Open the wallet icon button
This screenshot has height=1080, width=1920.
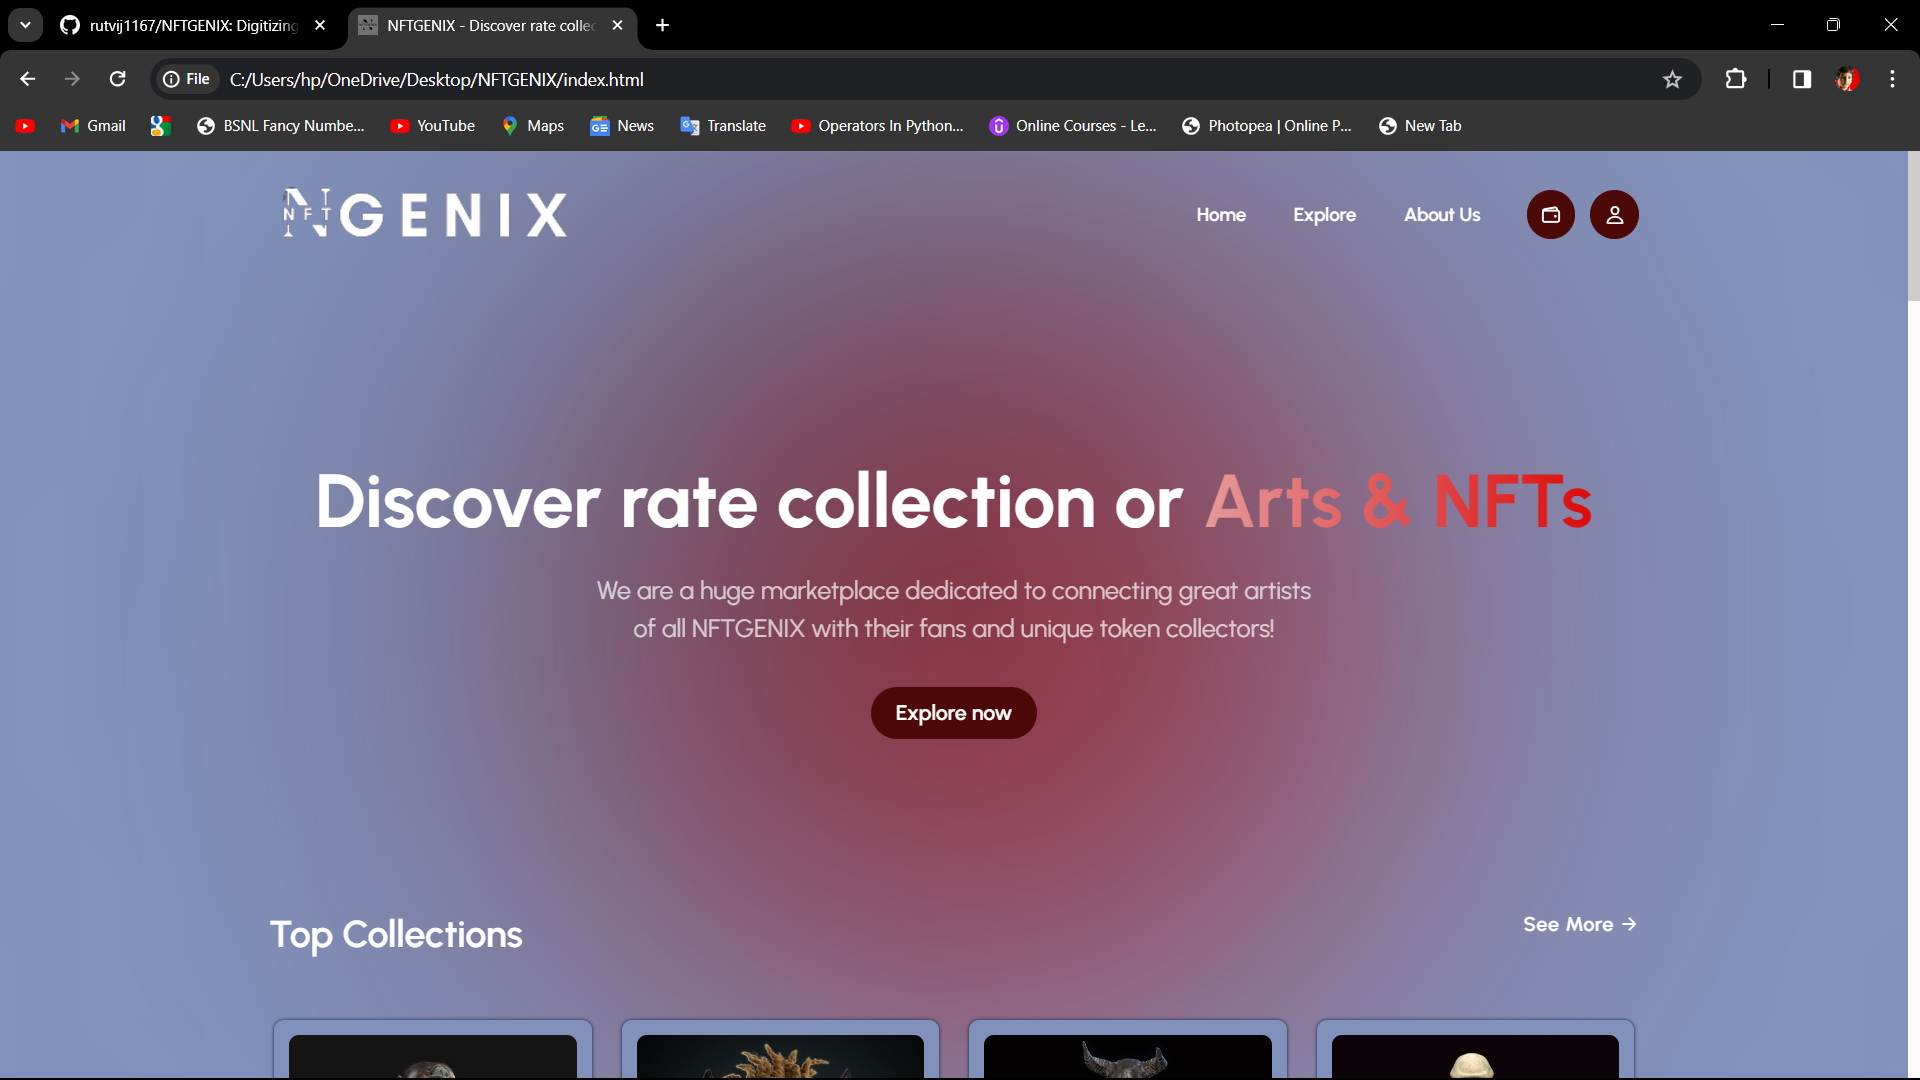tap(1550, 215)
